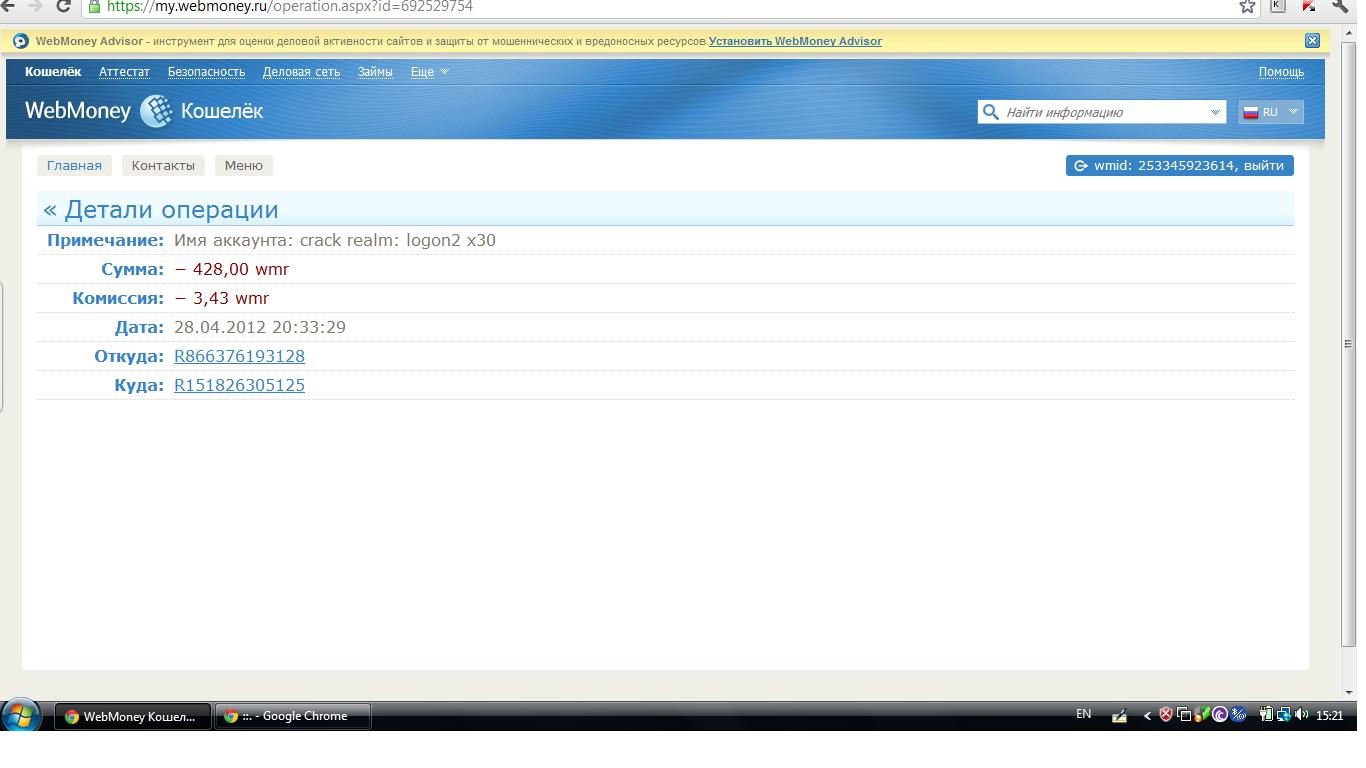Open Chrome wrench settings menu
The height and width of the screenshot is (768, 1366).
coord(1341,6)
